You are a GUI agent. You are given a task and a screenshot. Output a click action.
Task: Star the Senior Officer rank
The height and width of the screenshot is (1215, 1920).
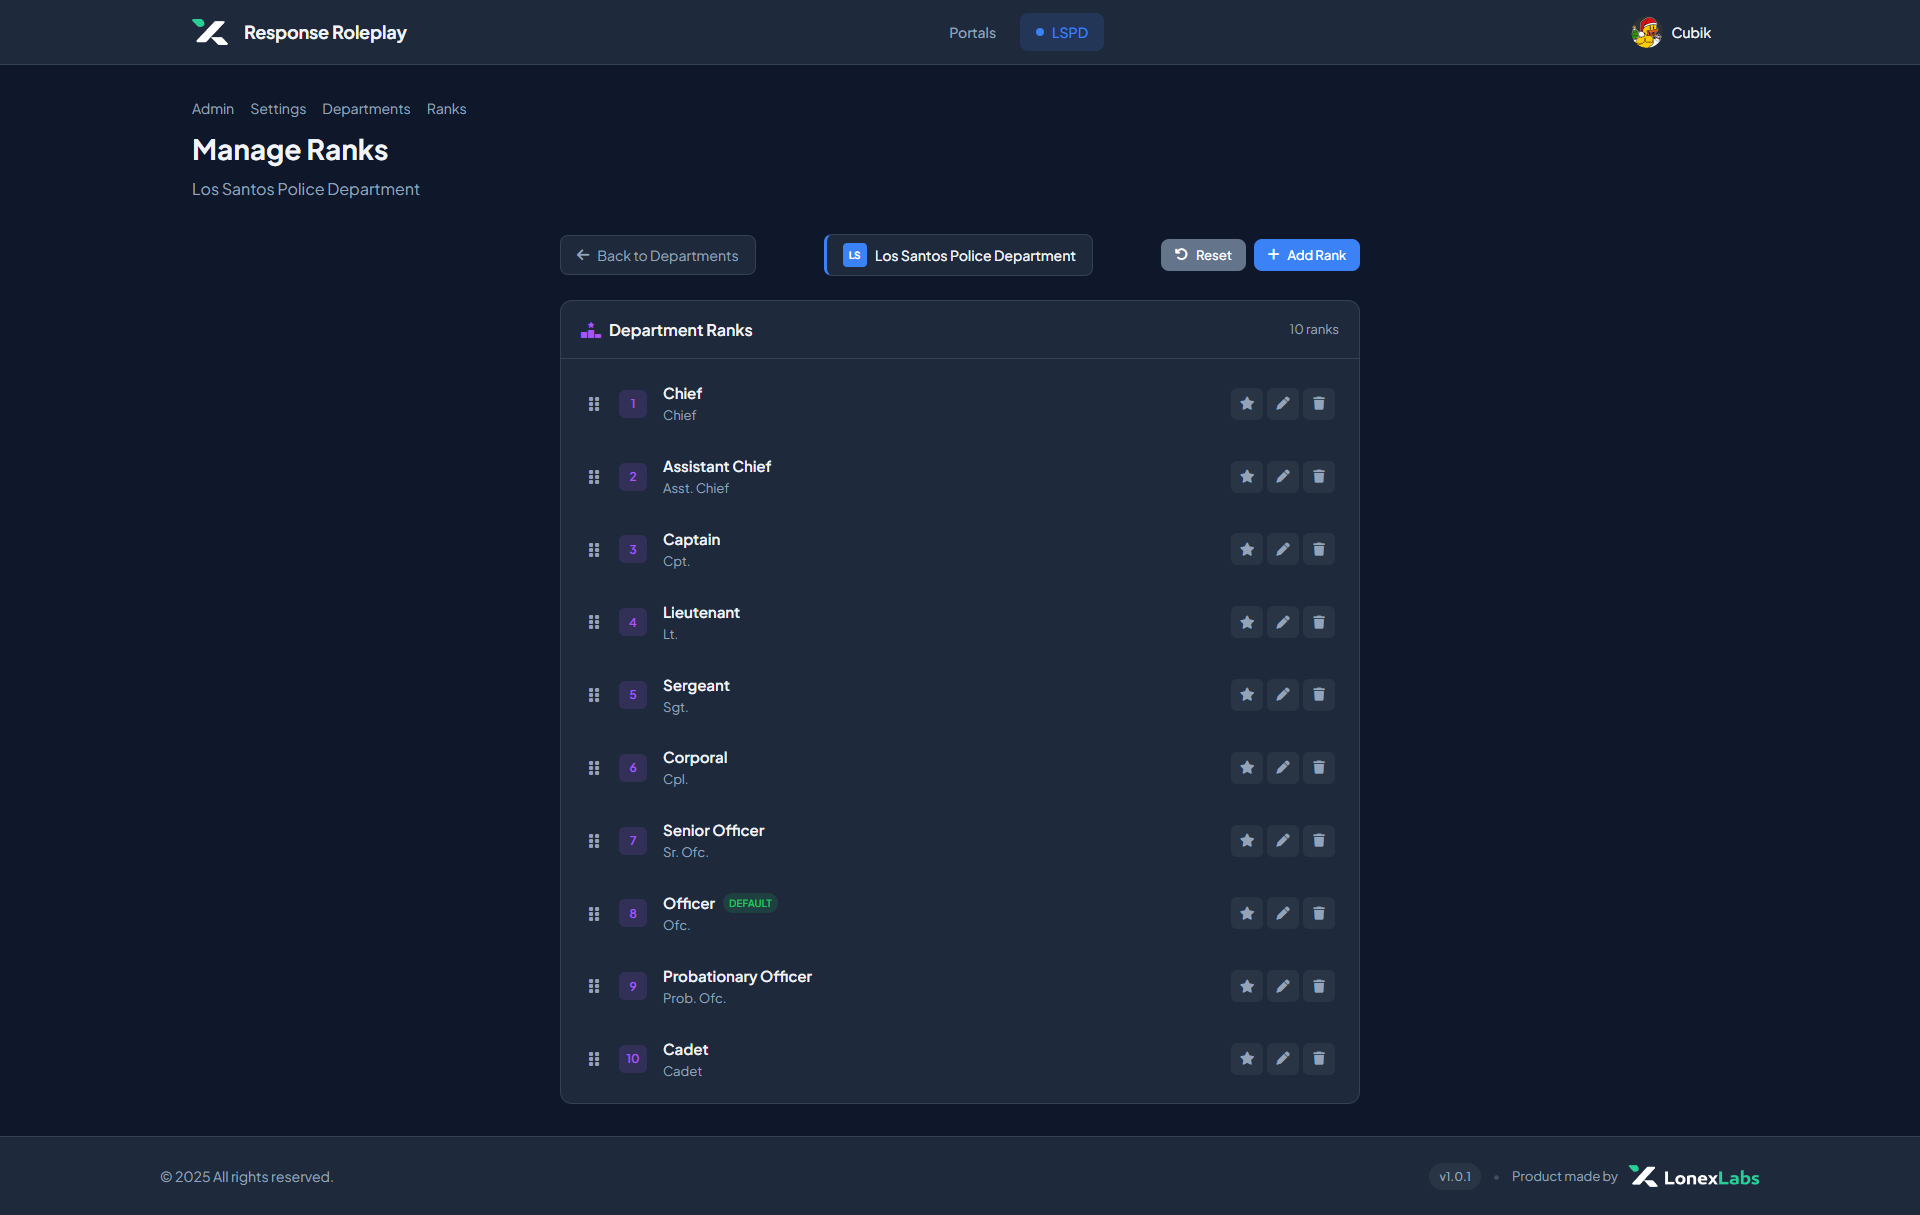click(1247, 841)
